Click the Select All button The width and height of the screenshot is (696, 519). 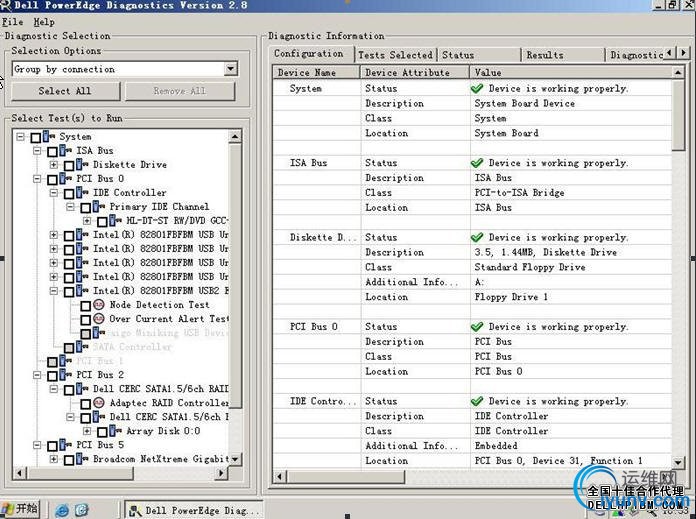(65, 91)
